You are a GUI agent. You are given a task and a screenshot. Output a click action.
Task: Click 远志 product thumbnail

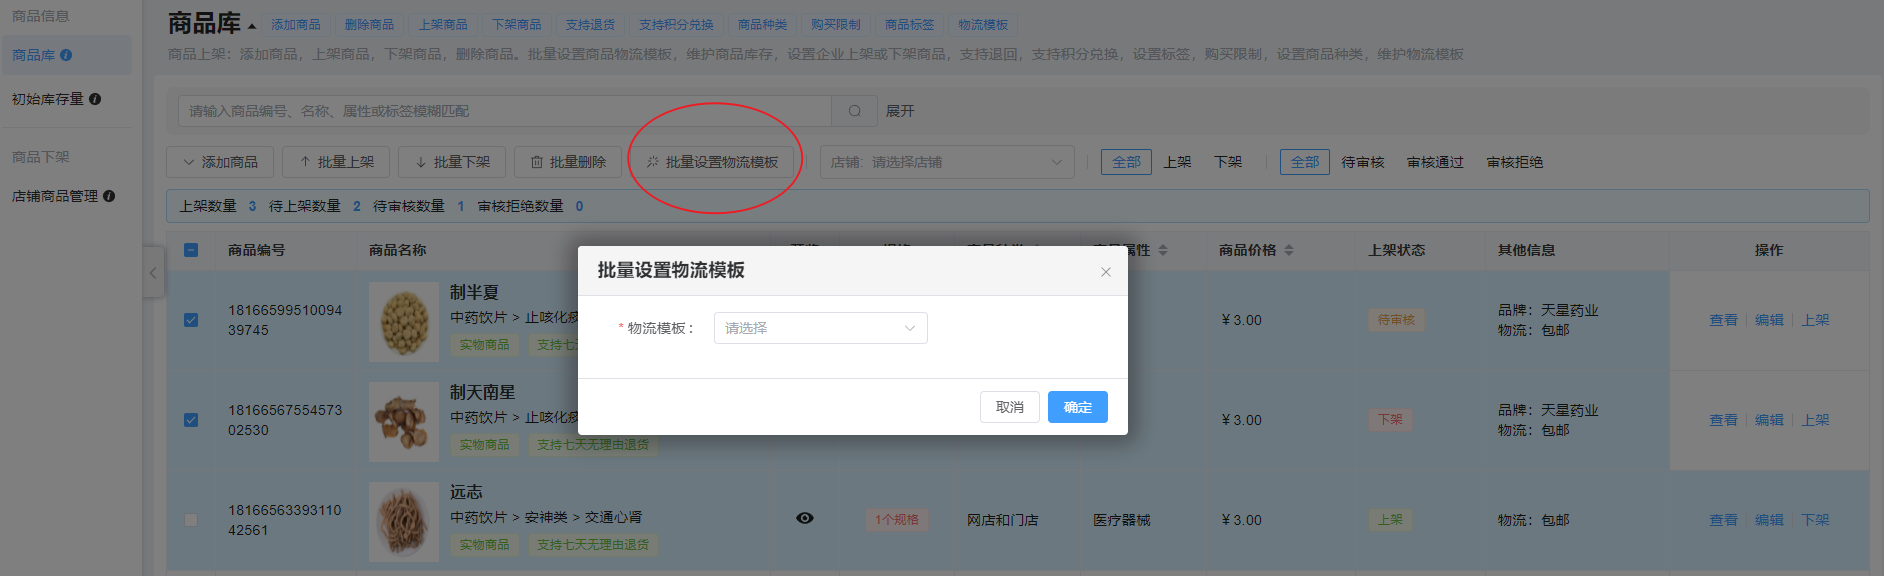pos(404,521)
